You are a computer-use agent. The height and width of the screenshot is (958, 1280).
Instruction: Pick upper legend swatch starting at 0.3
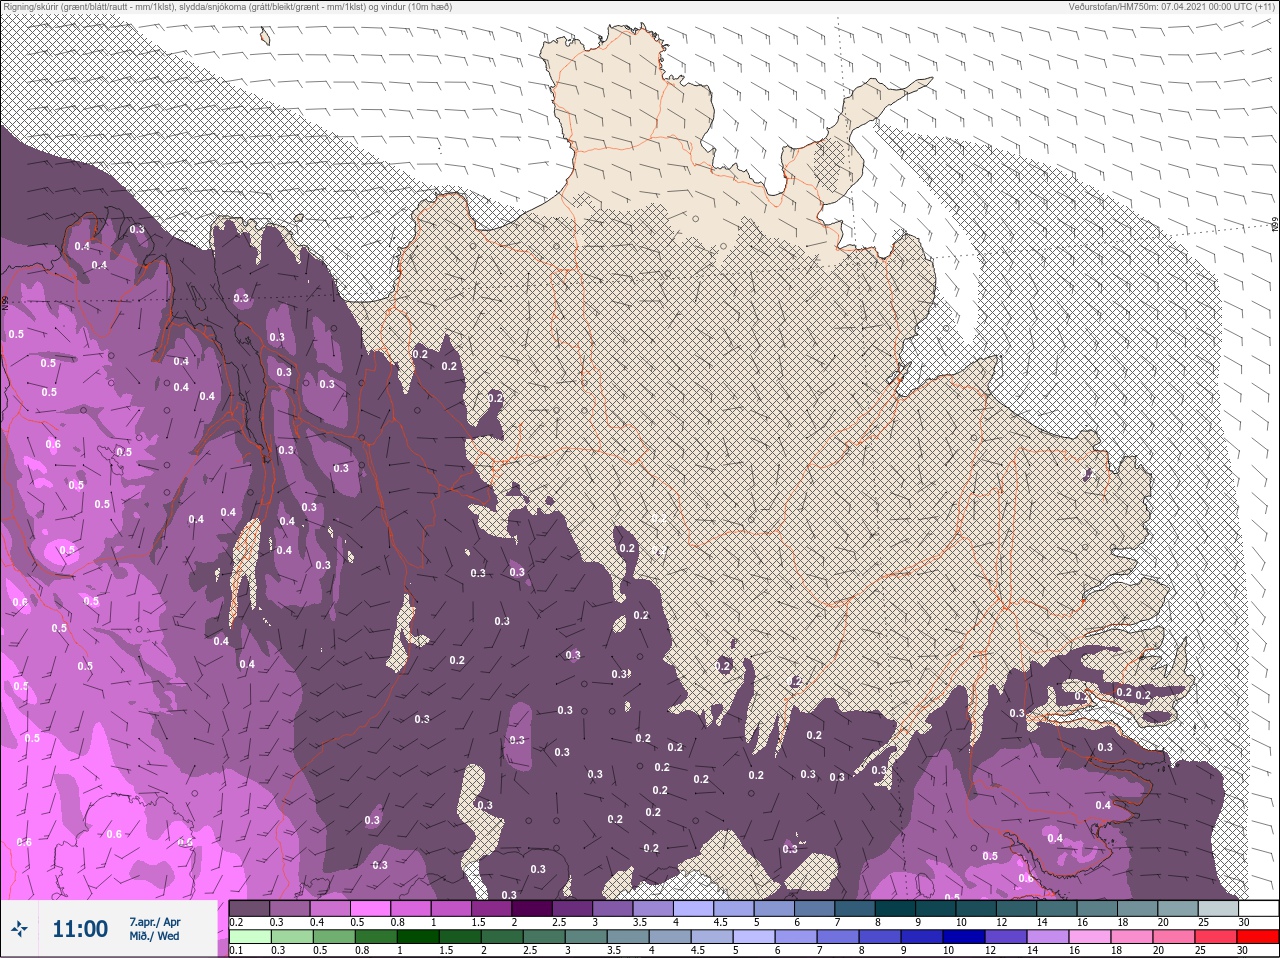(290, 908)
